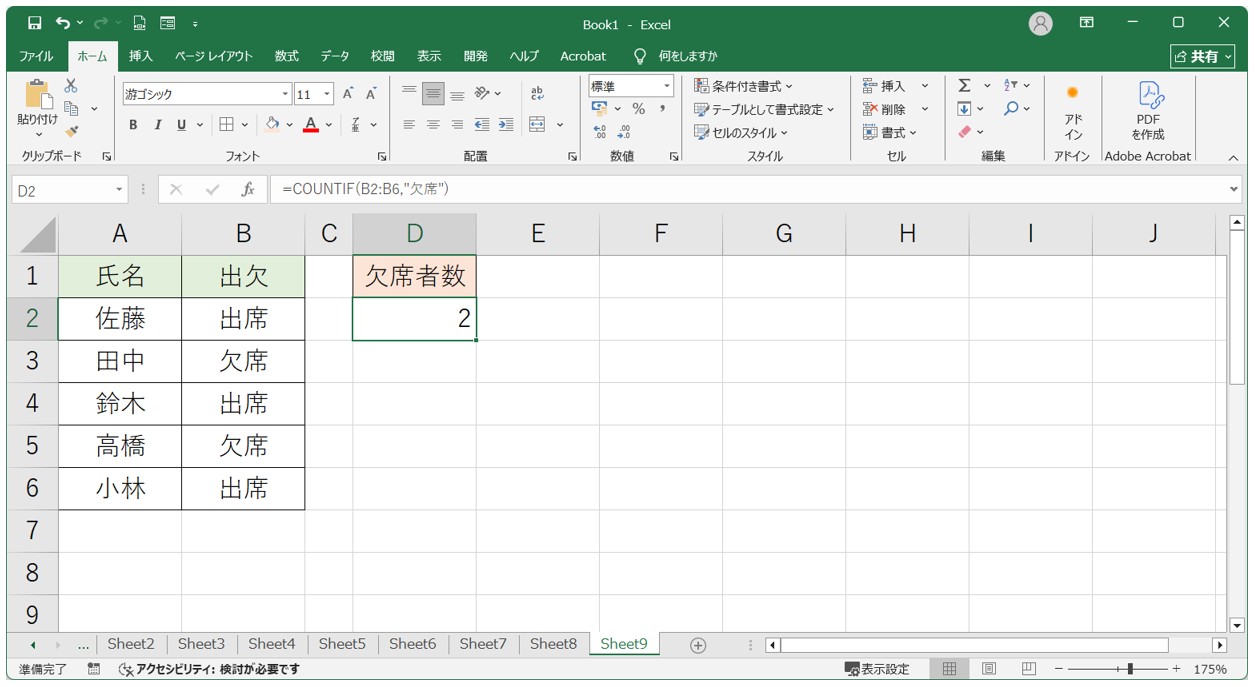Click the Orientation (angled text) icon

[482, 94]
